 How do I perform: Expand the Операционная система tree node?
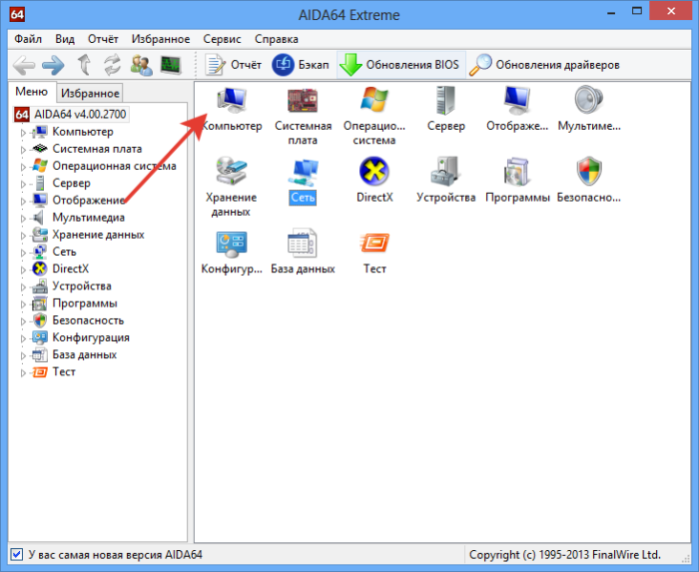23,167
